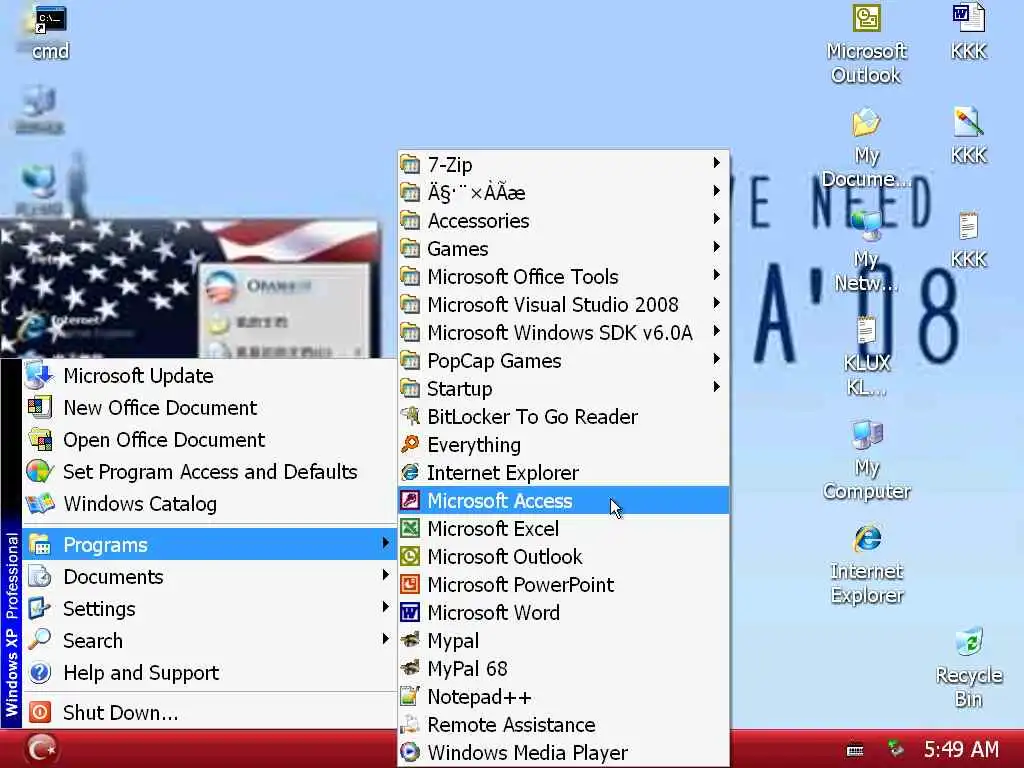This screenshot has width=1024, height=768.
Task: Click the BitLocker To Go Reader icon
Action: coord(410,416)
